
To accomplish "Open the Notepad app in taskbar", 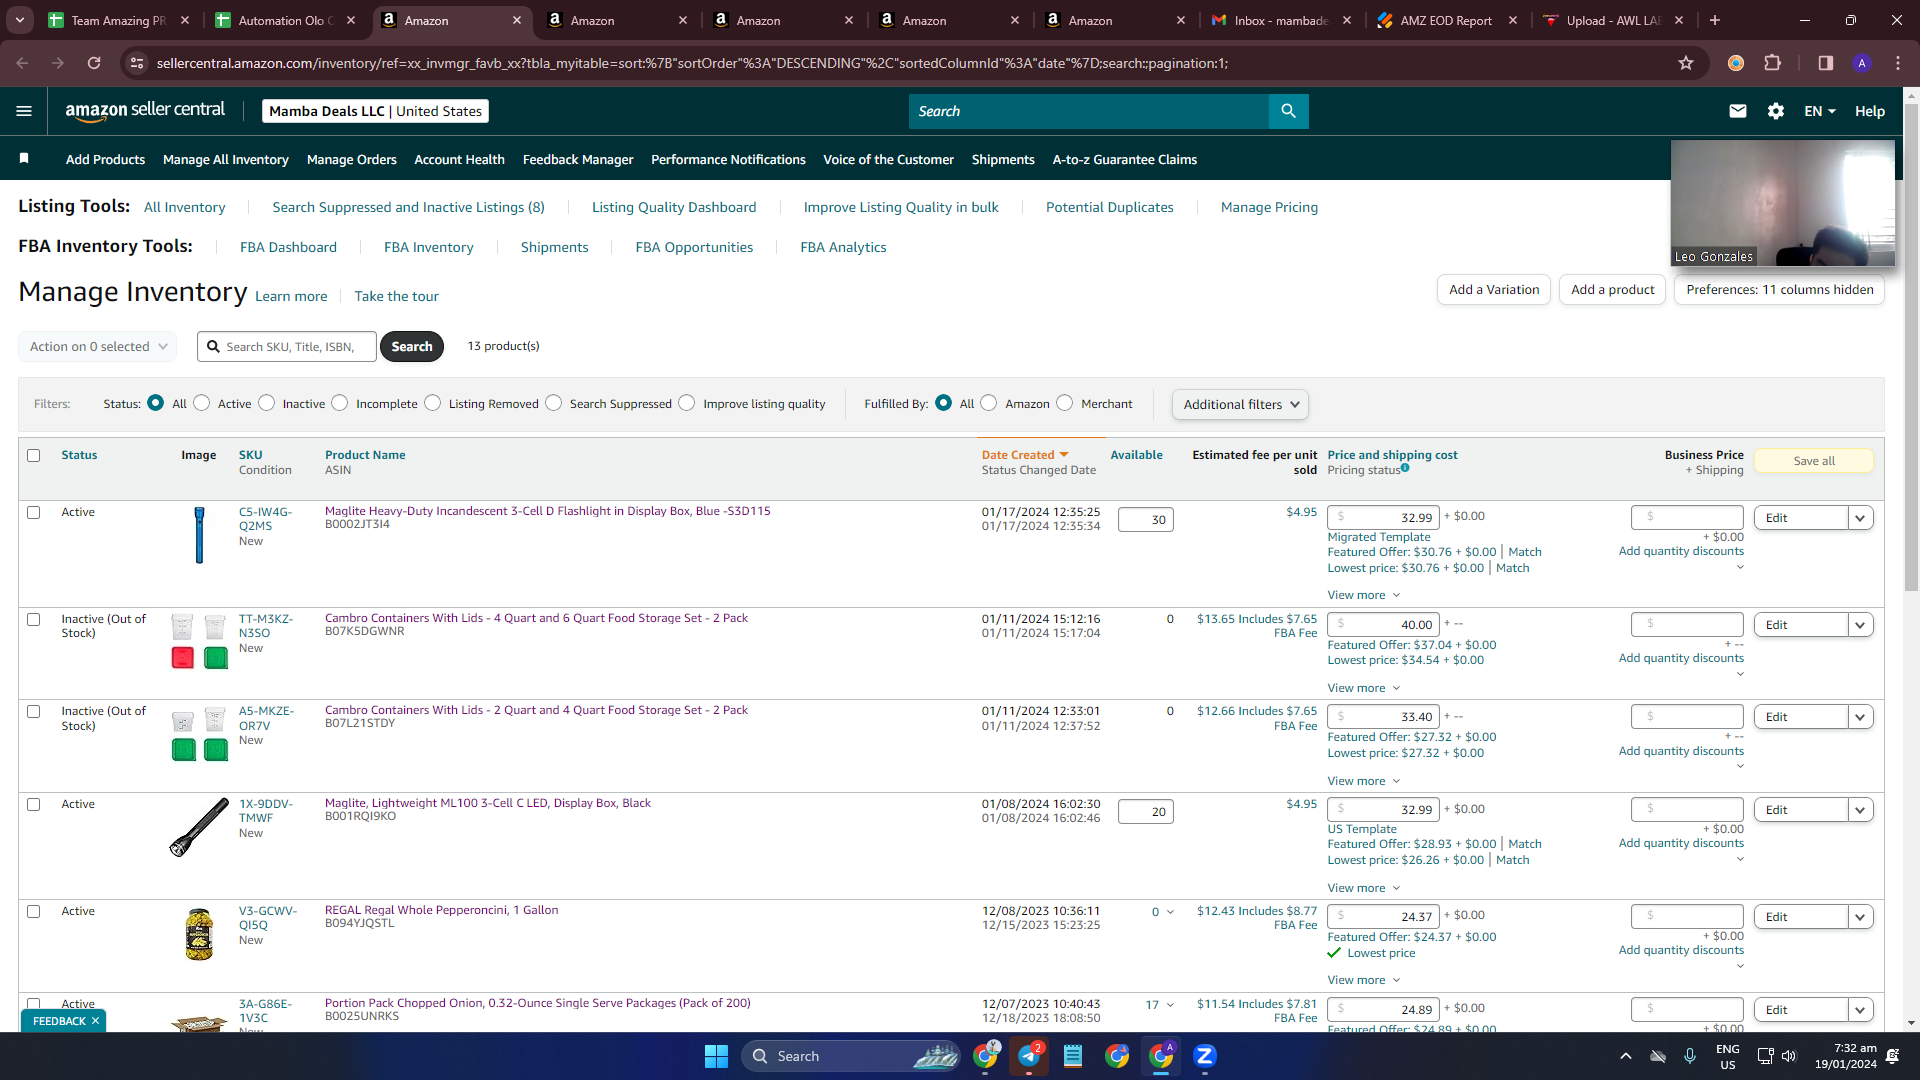I will coord(1073,1056).
